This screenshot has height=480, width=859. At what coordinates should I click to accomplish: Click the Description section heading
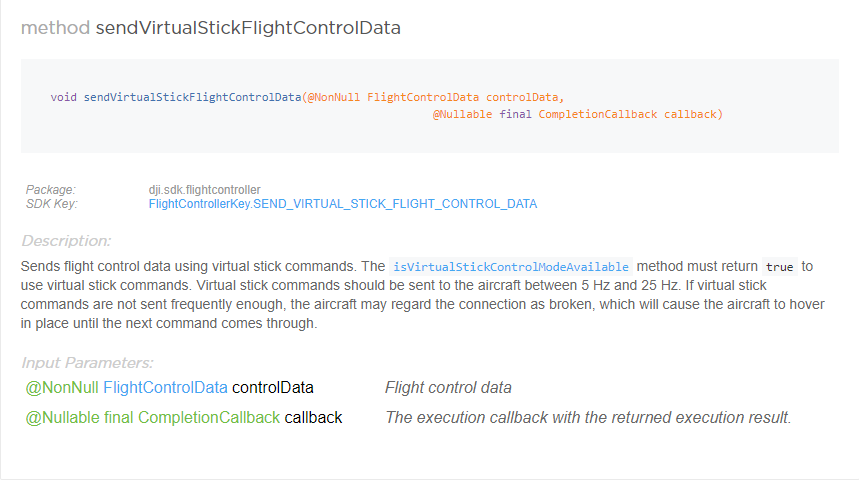[66, 241]
